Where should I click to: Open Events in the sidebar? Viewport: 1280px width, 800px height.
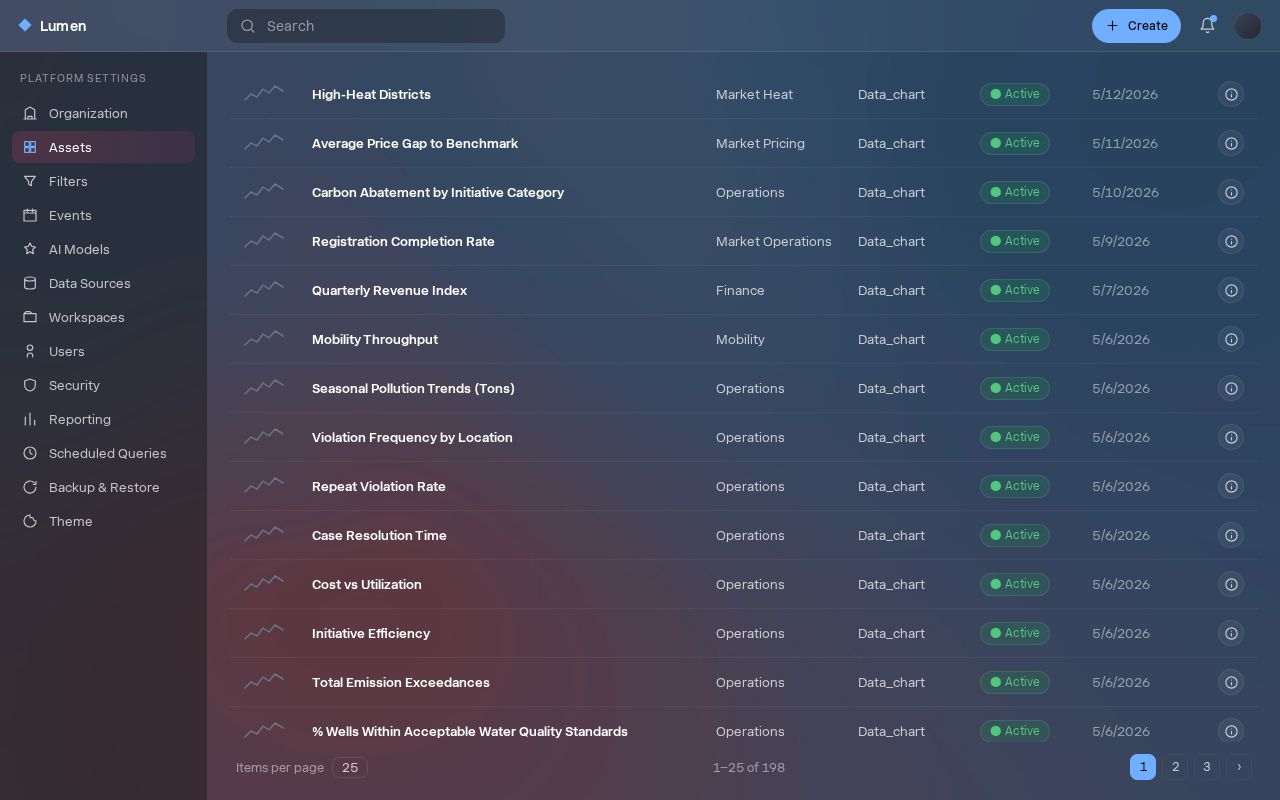103,215
